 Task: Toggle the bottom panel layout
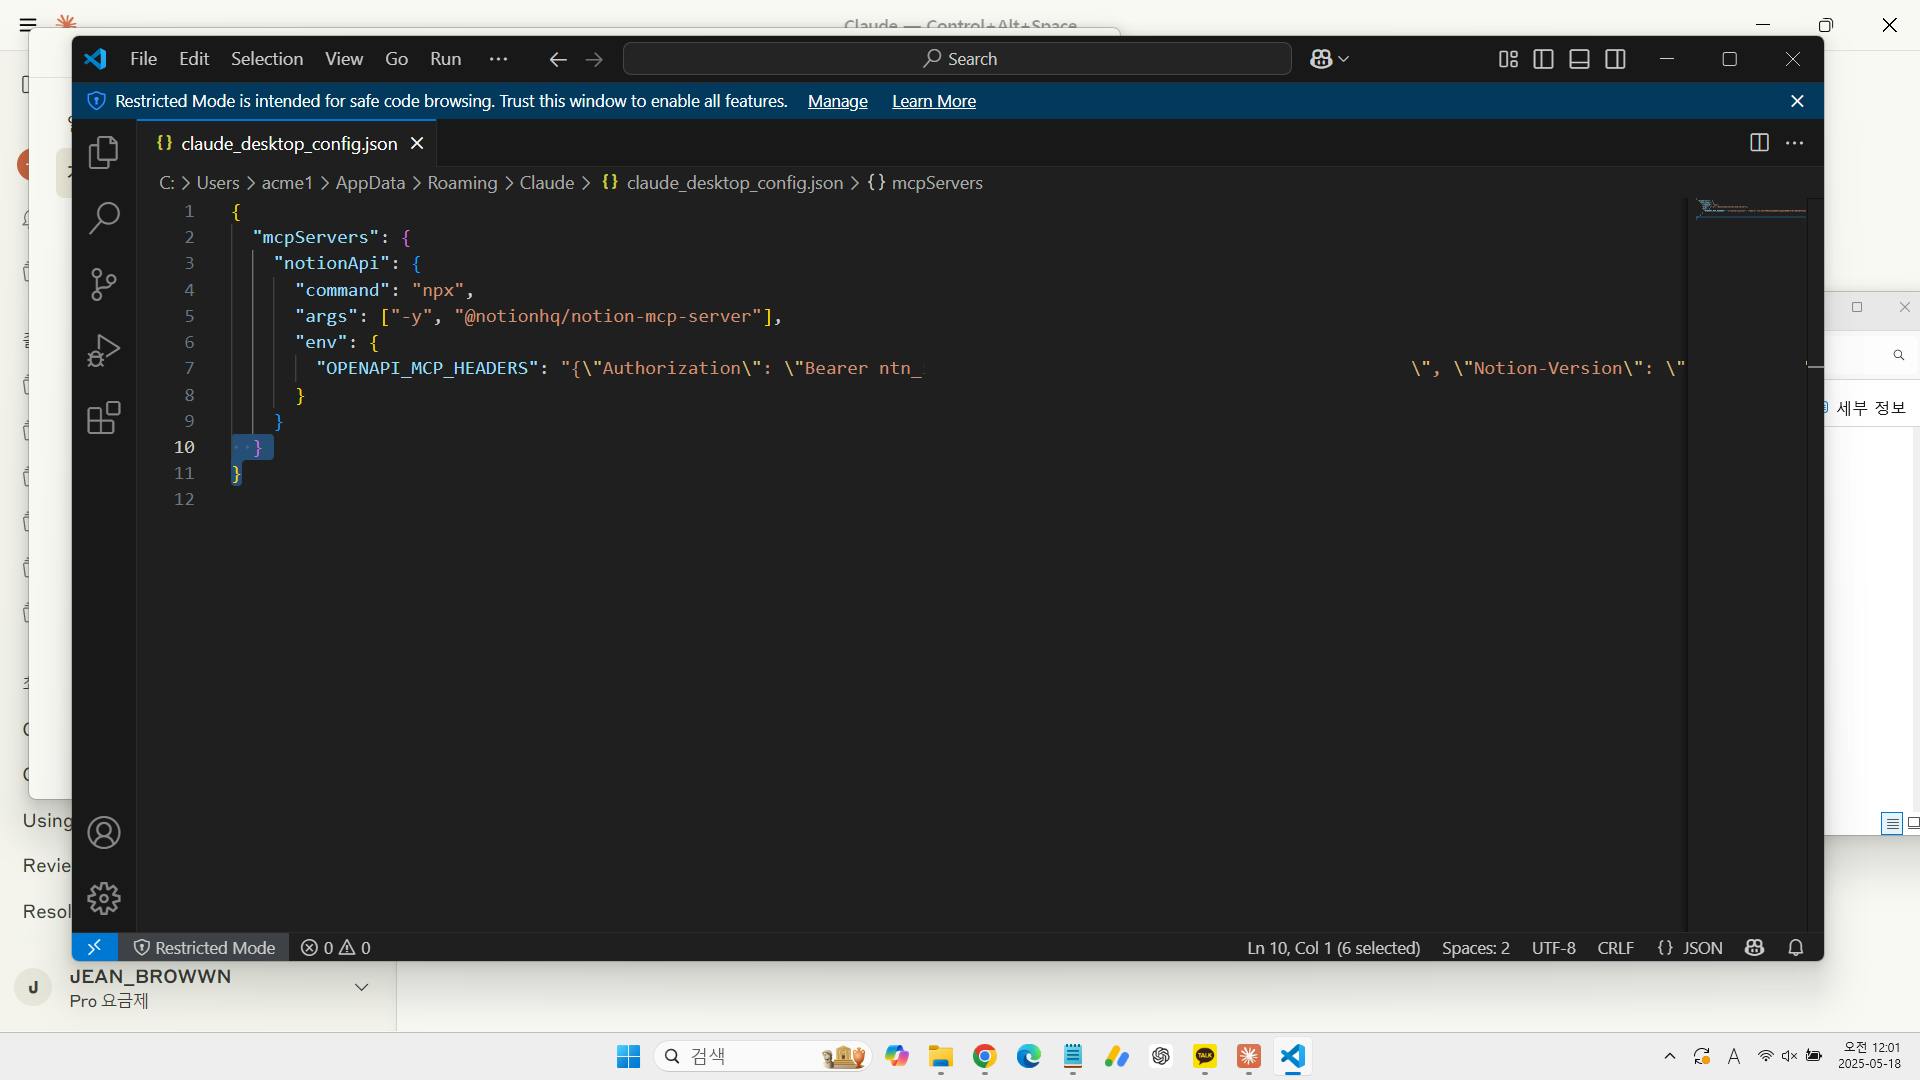pyautogui.click(x=1579, y=59)
